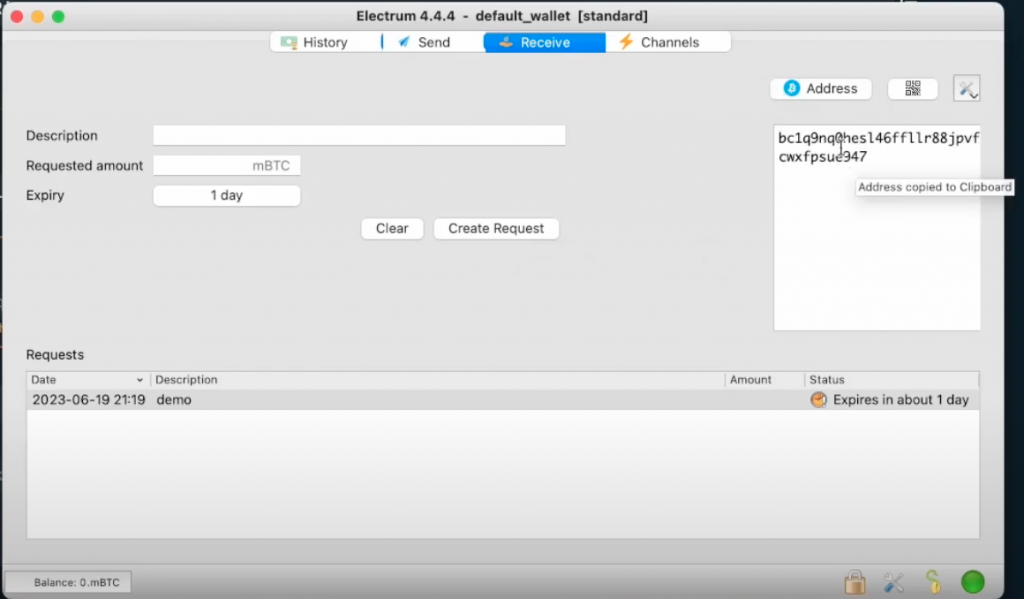The image size is (1024, 599).
Task: Sort requests by Date column
Action: (x=88, y=380)
